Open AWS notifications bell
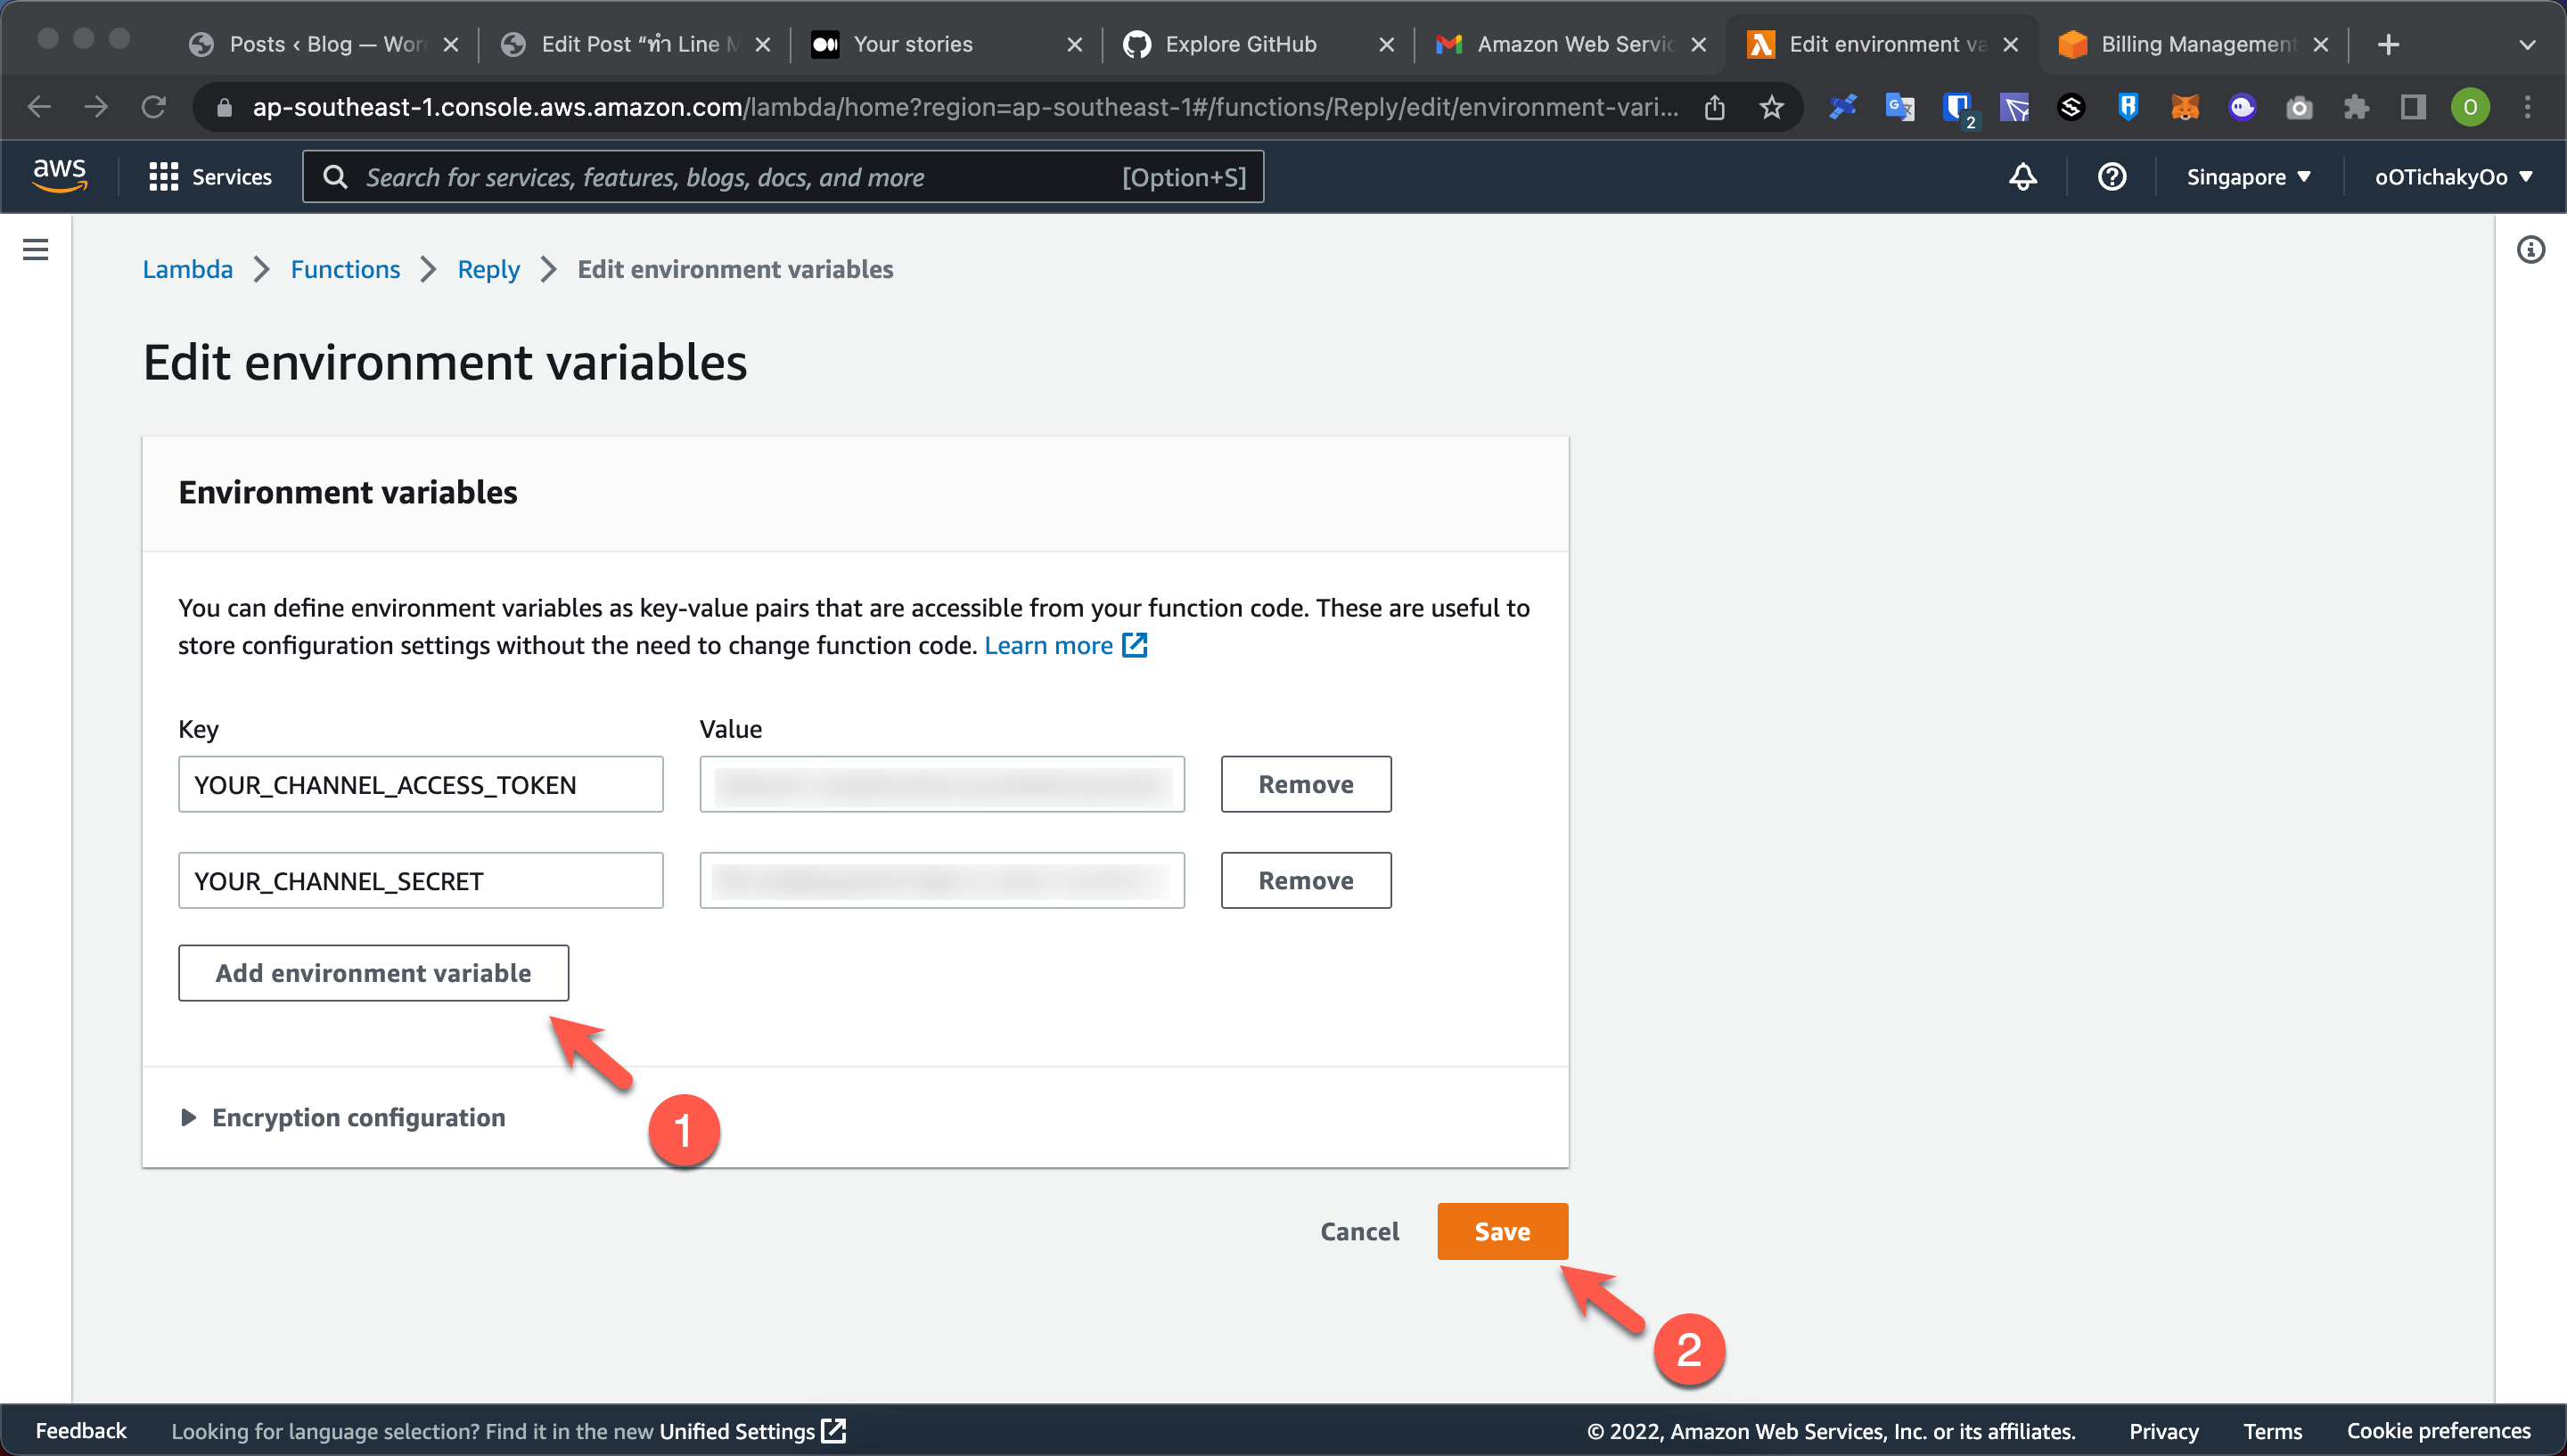 coord(2021,176)
